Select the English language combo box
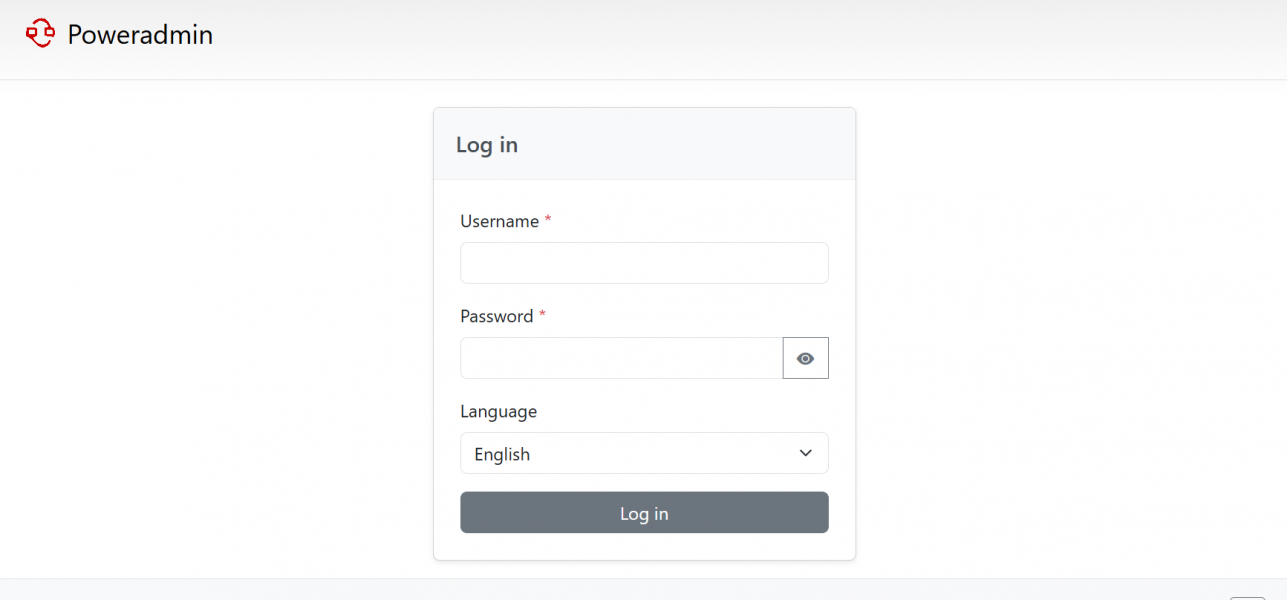Image resolution: width=1287 pixels, height=600 pixels. pyautogui.click(x=644, y=453)
